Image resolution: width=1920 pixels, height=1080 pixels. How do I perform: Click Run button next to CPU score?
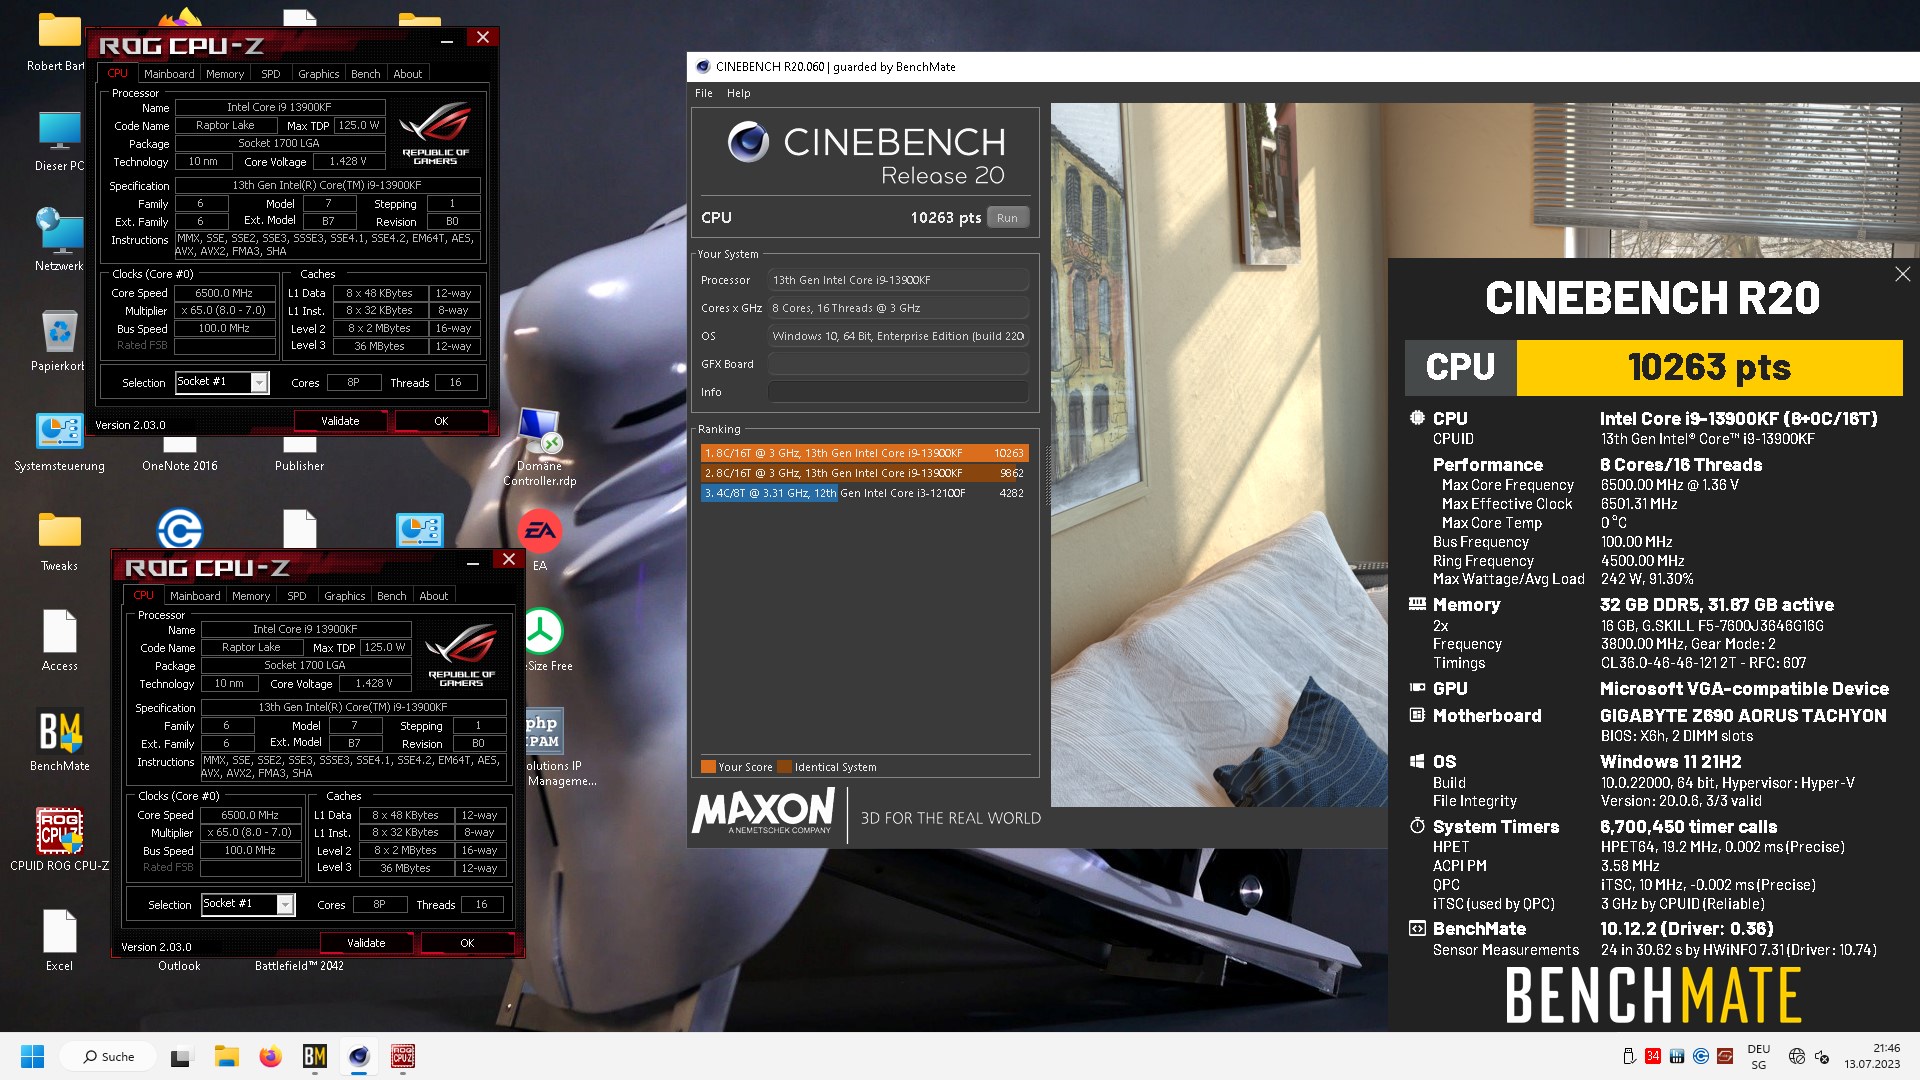pyautogui.click(x=1007, y=218)
